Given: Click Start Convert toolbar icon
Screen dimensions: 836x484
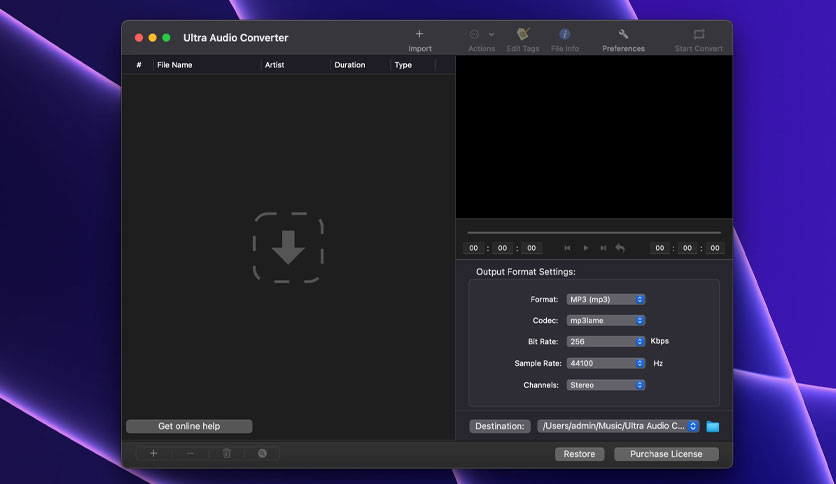Looking at the screenshot, I should (698, 34).
